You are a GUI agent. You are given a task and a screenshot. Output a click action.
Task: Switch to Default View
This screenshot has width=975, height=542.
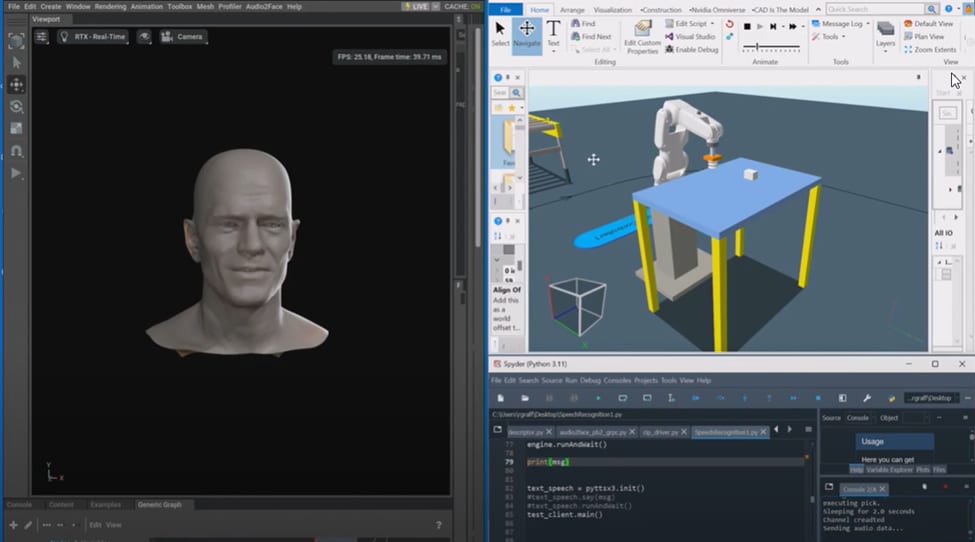coord(928,24)
